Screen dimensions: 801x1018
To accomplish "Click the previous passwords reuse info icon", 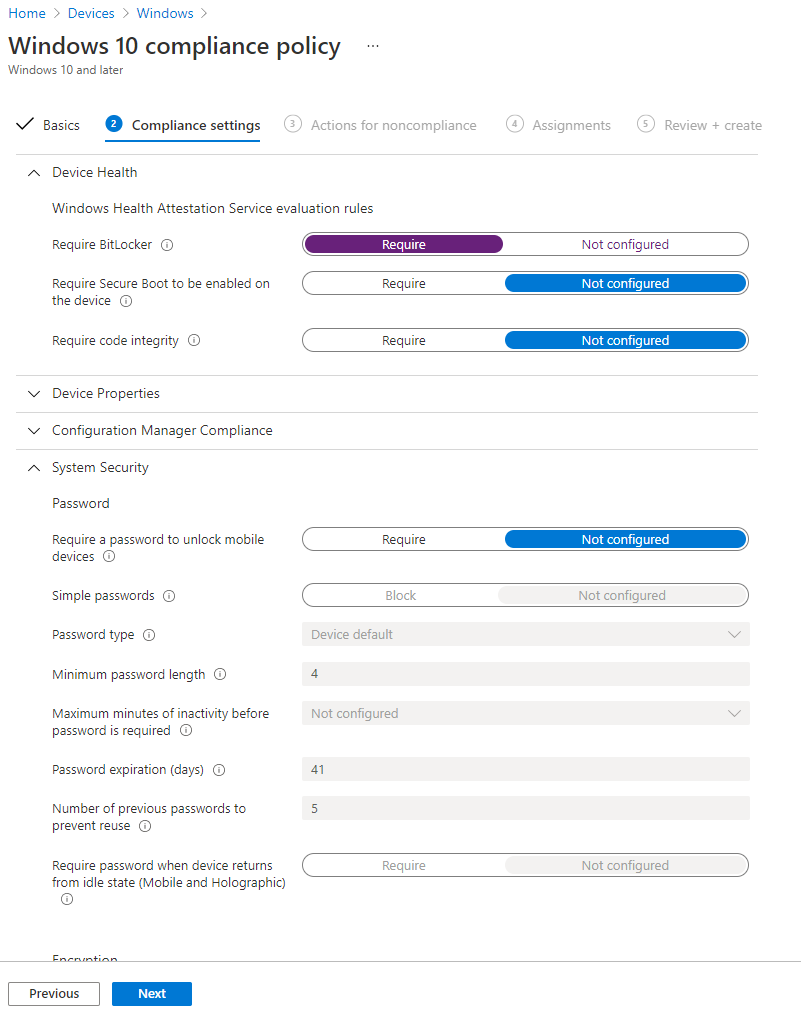I will pyautogui.click(x=145, y=826).
